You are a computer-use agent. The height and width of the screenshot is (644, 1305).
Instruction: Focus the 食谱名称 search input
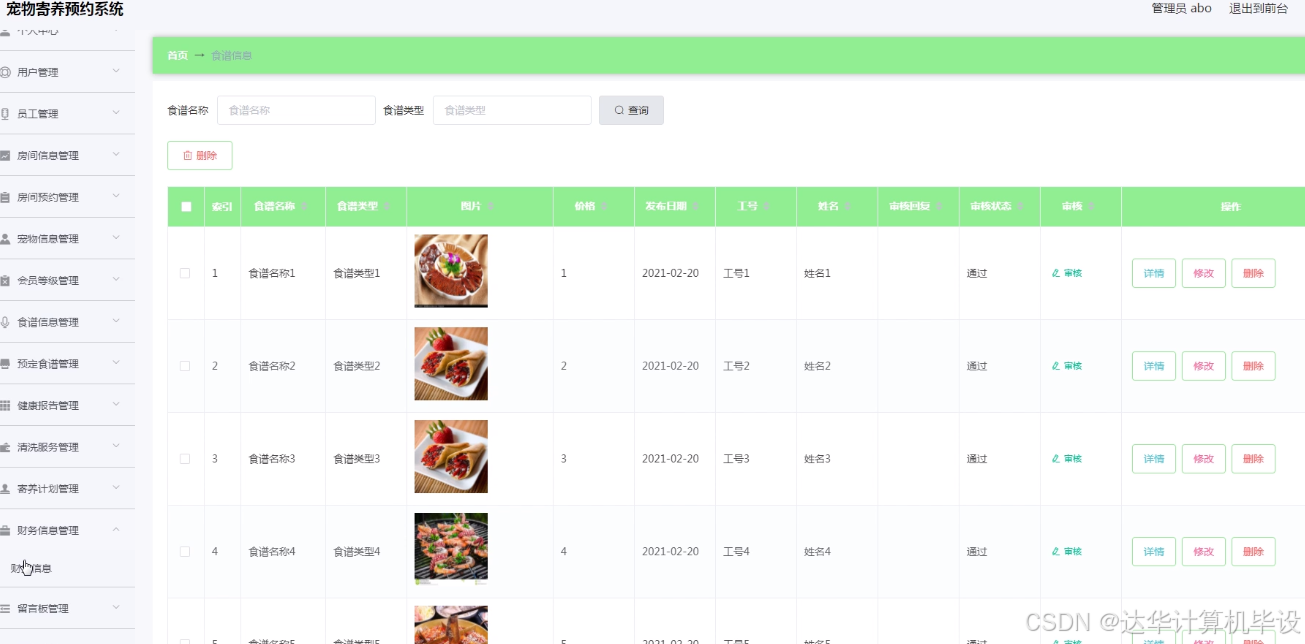pos(296,110)
